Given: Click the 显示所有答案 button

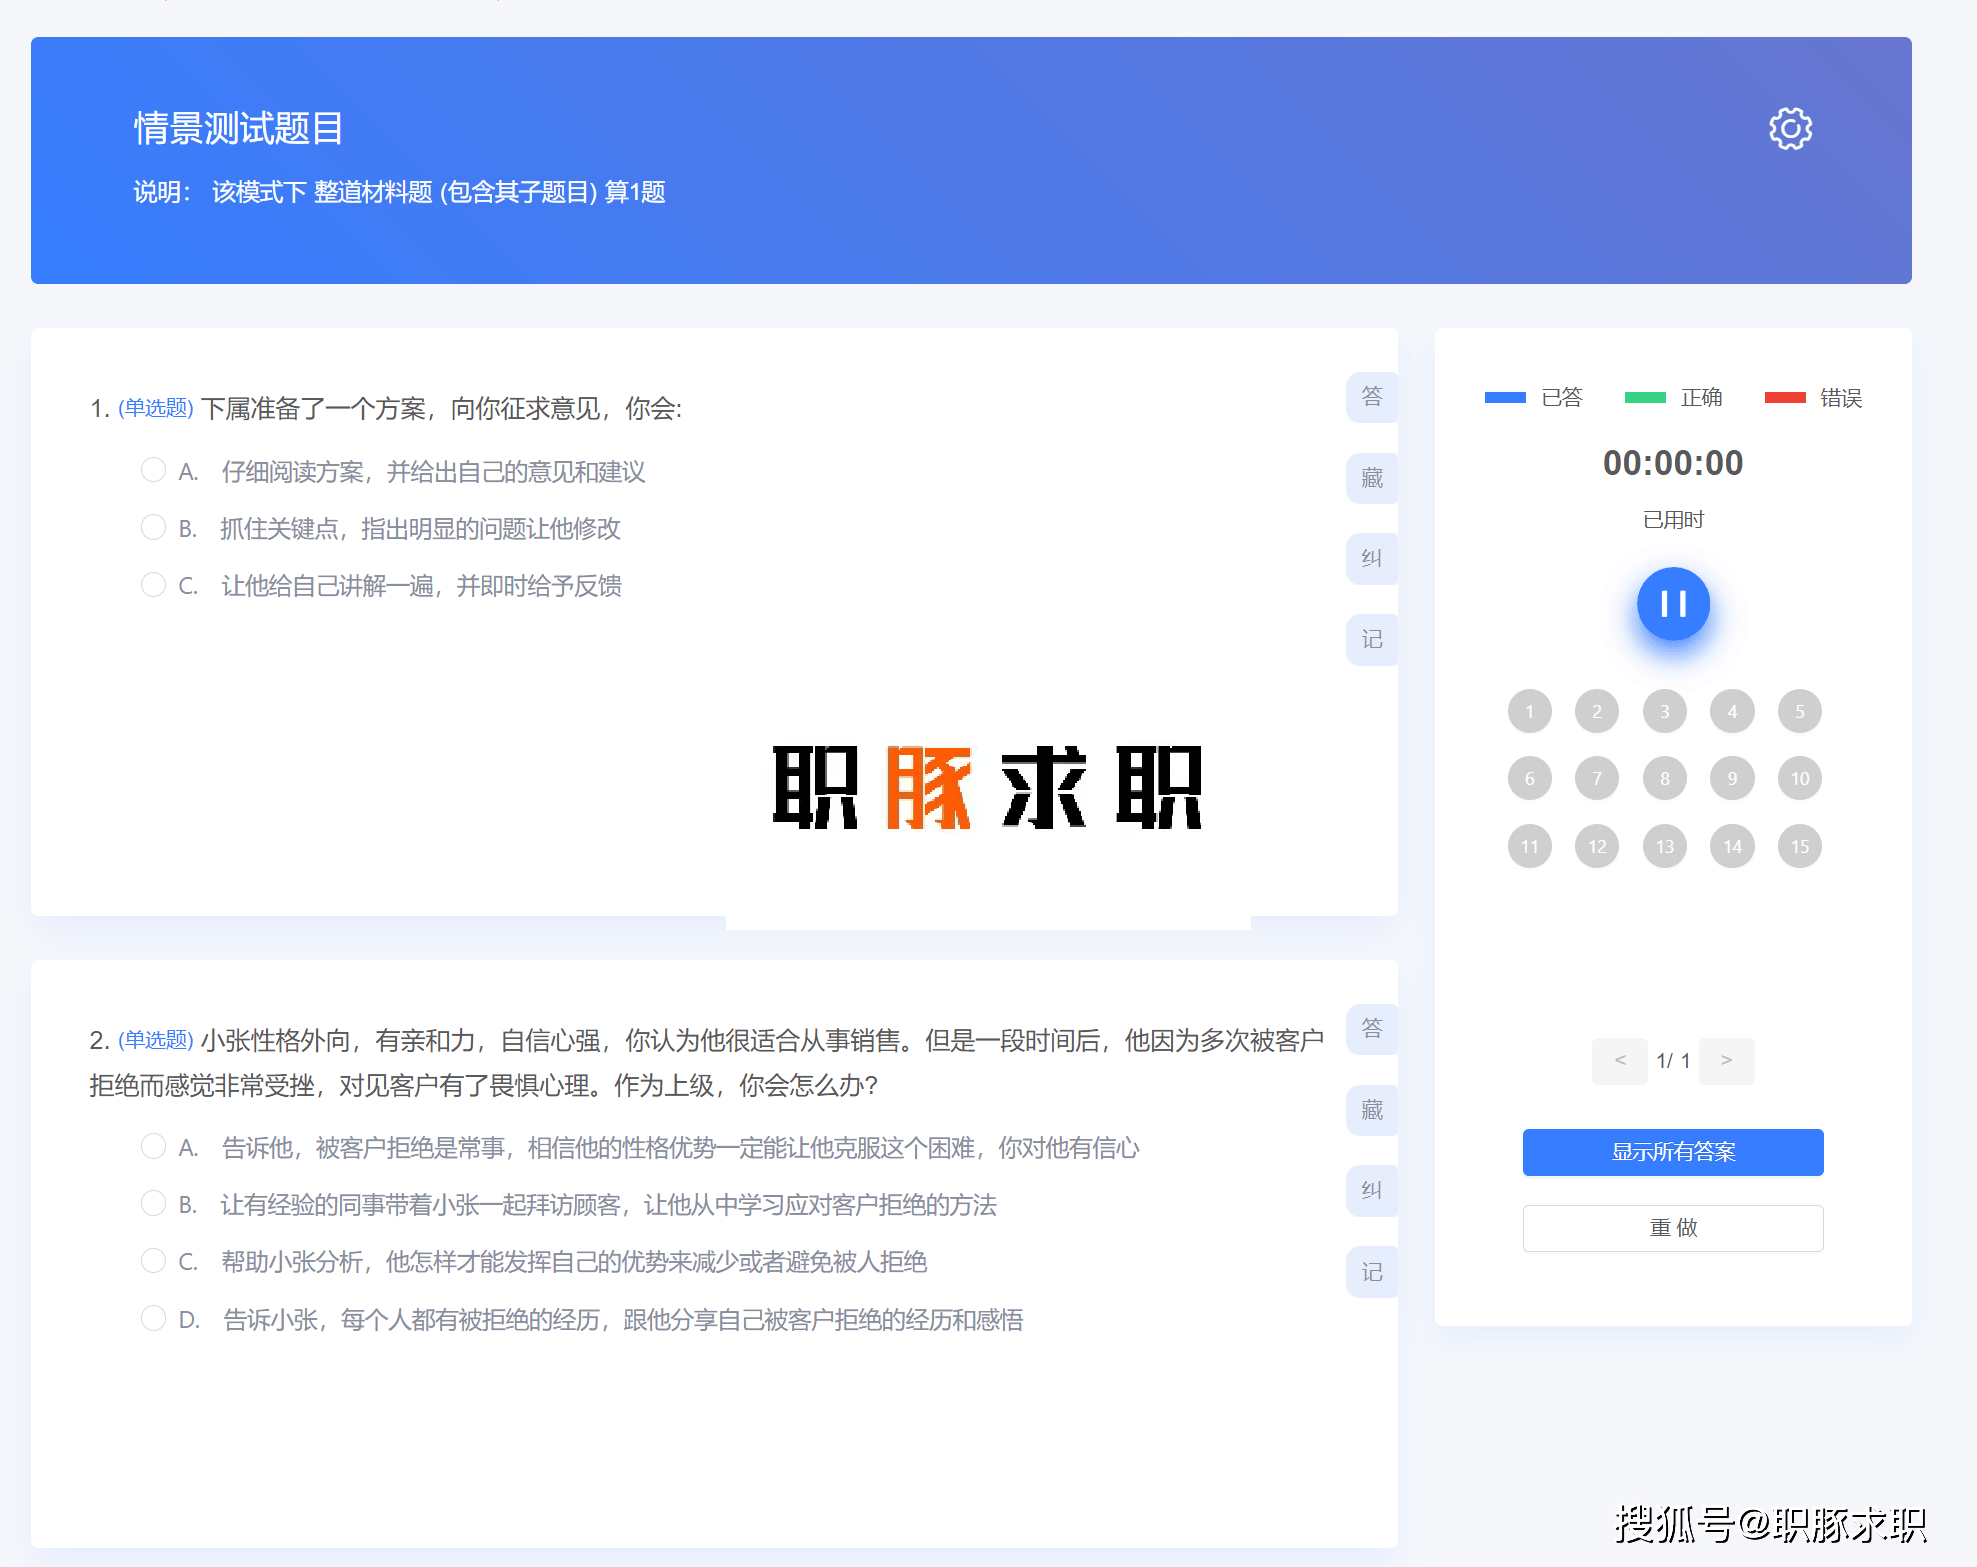Looking at the screenshot, I should [1672, 1152].
